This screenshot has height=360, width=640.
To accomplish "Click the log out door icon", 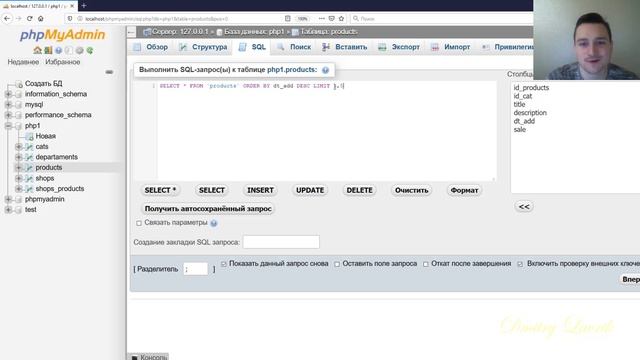I will [48, 50].
